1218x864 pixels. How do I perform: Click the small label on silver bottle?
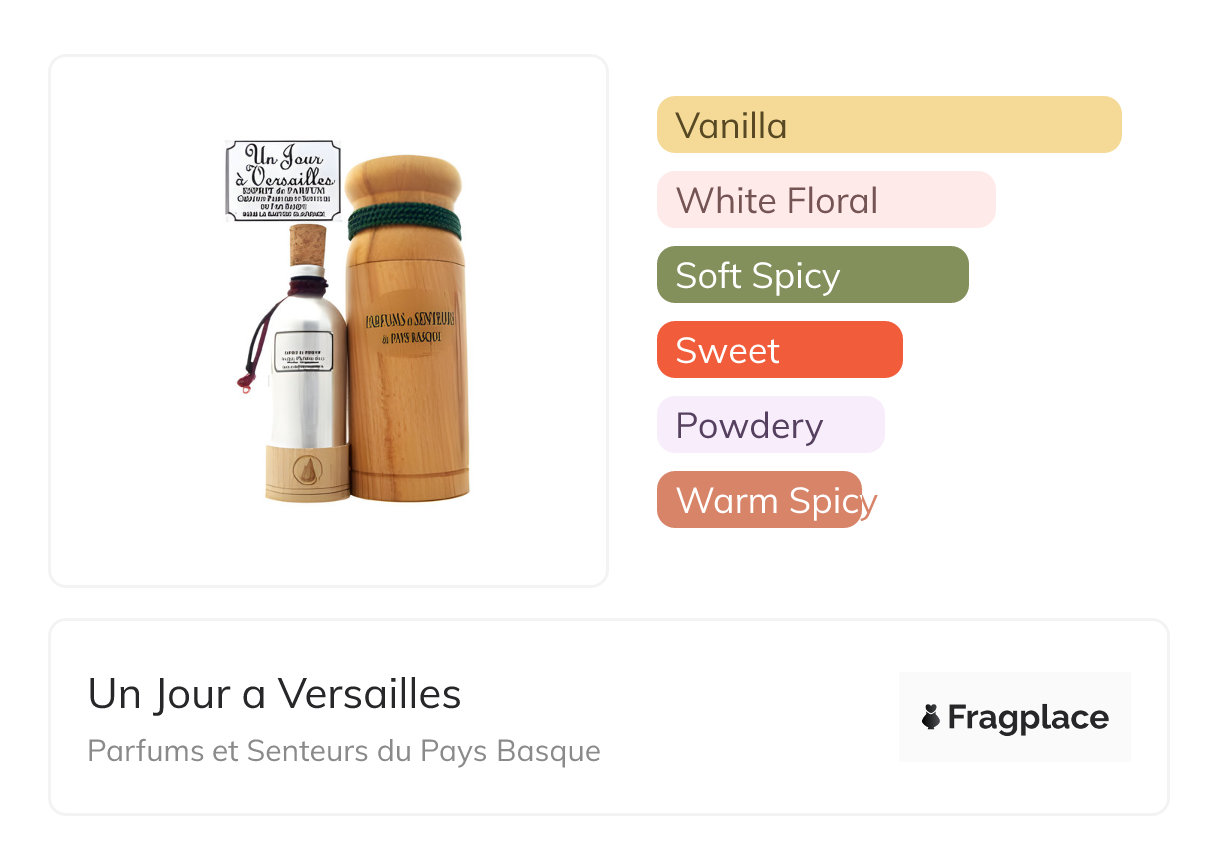pyautogui.click(x=303, y=352)
